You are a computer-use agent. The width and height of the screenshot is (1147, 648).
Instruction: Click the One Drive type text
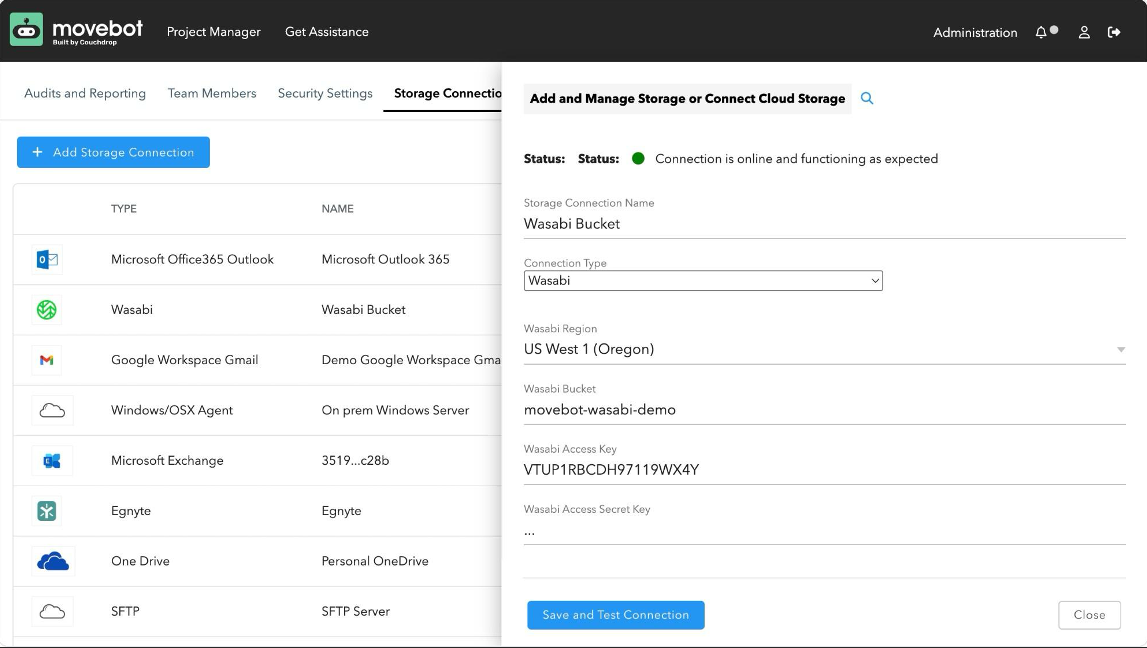tap(140, 561)
